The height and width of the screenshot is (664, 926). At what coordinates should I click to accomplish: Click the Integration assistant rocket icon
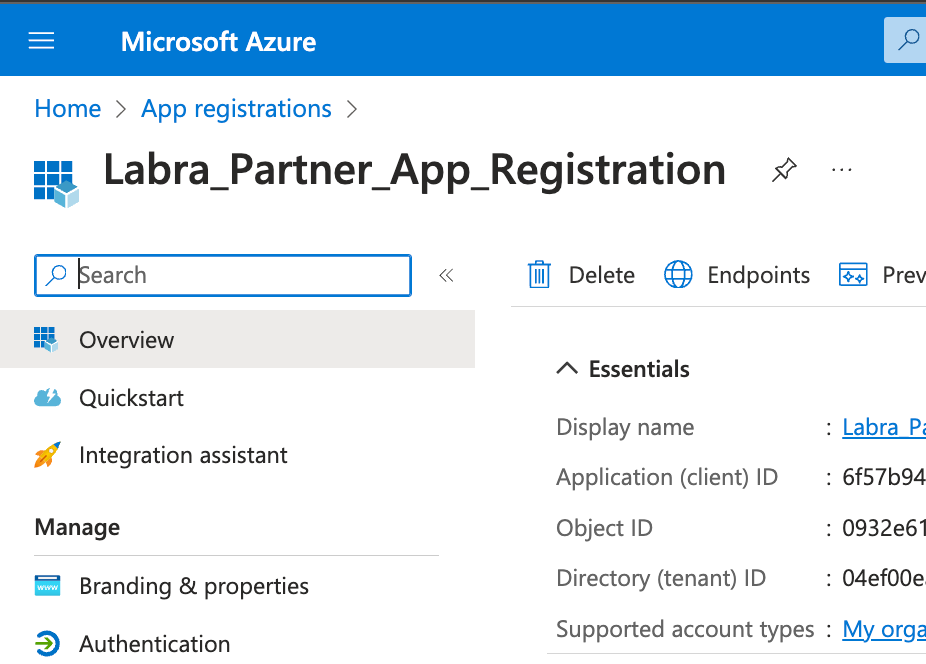click(47, 455)
